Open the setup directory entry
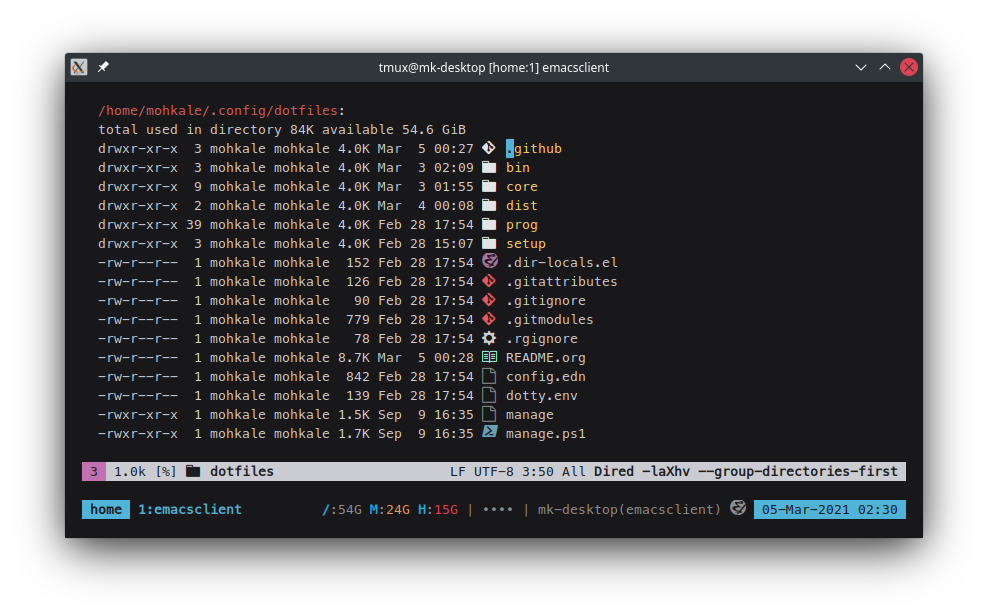Viewport: 988px width, 615px height. coord(525,243)
